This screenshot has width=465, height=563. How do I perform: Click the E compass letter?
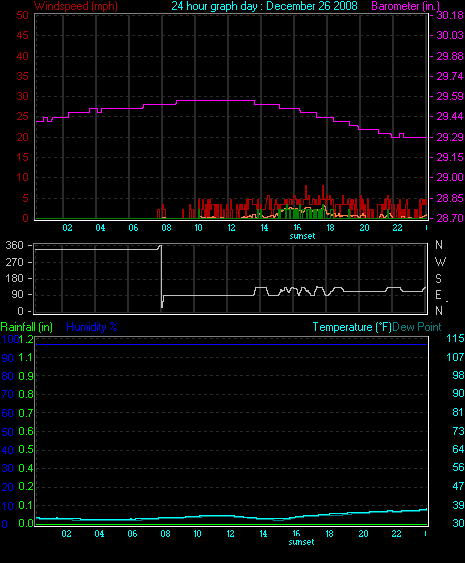(x=438, y=295)
